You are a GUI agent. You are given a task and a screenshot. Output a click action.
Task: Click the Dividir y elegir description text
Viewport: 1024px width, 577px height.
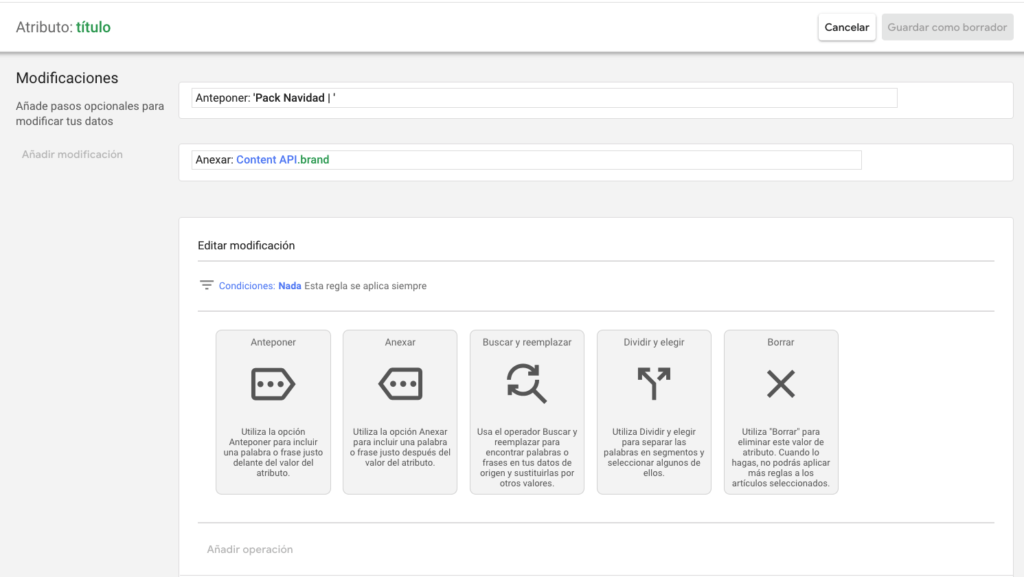click(654, 452)
